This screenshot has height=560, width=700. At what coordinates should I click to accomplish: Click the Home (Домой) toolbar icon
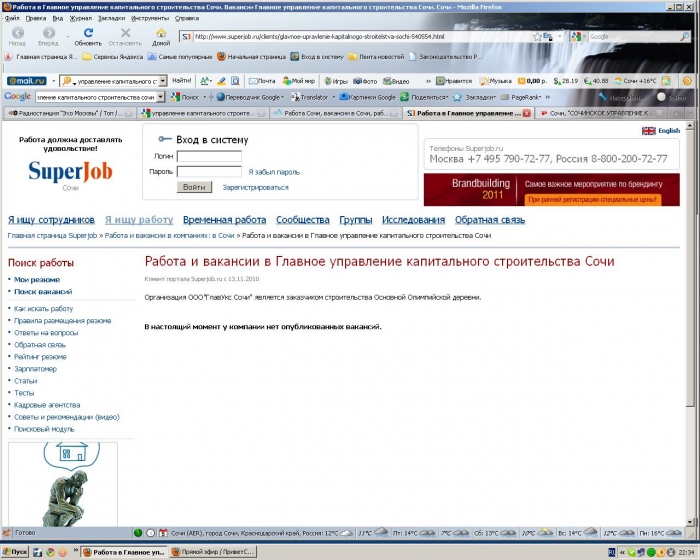coord(161,34)
